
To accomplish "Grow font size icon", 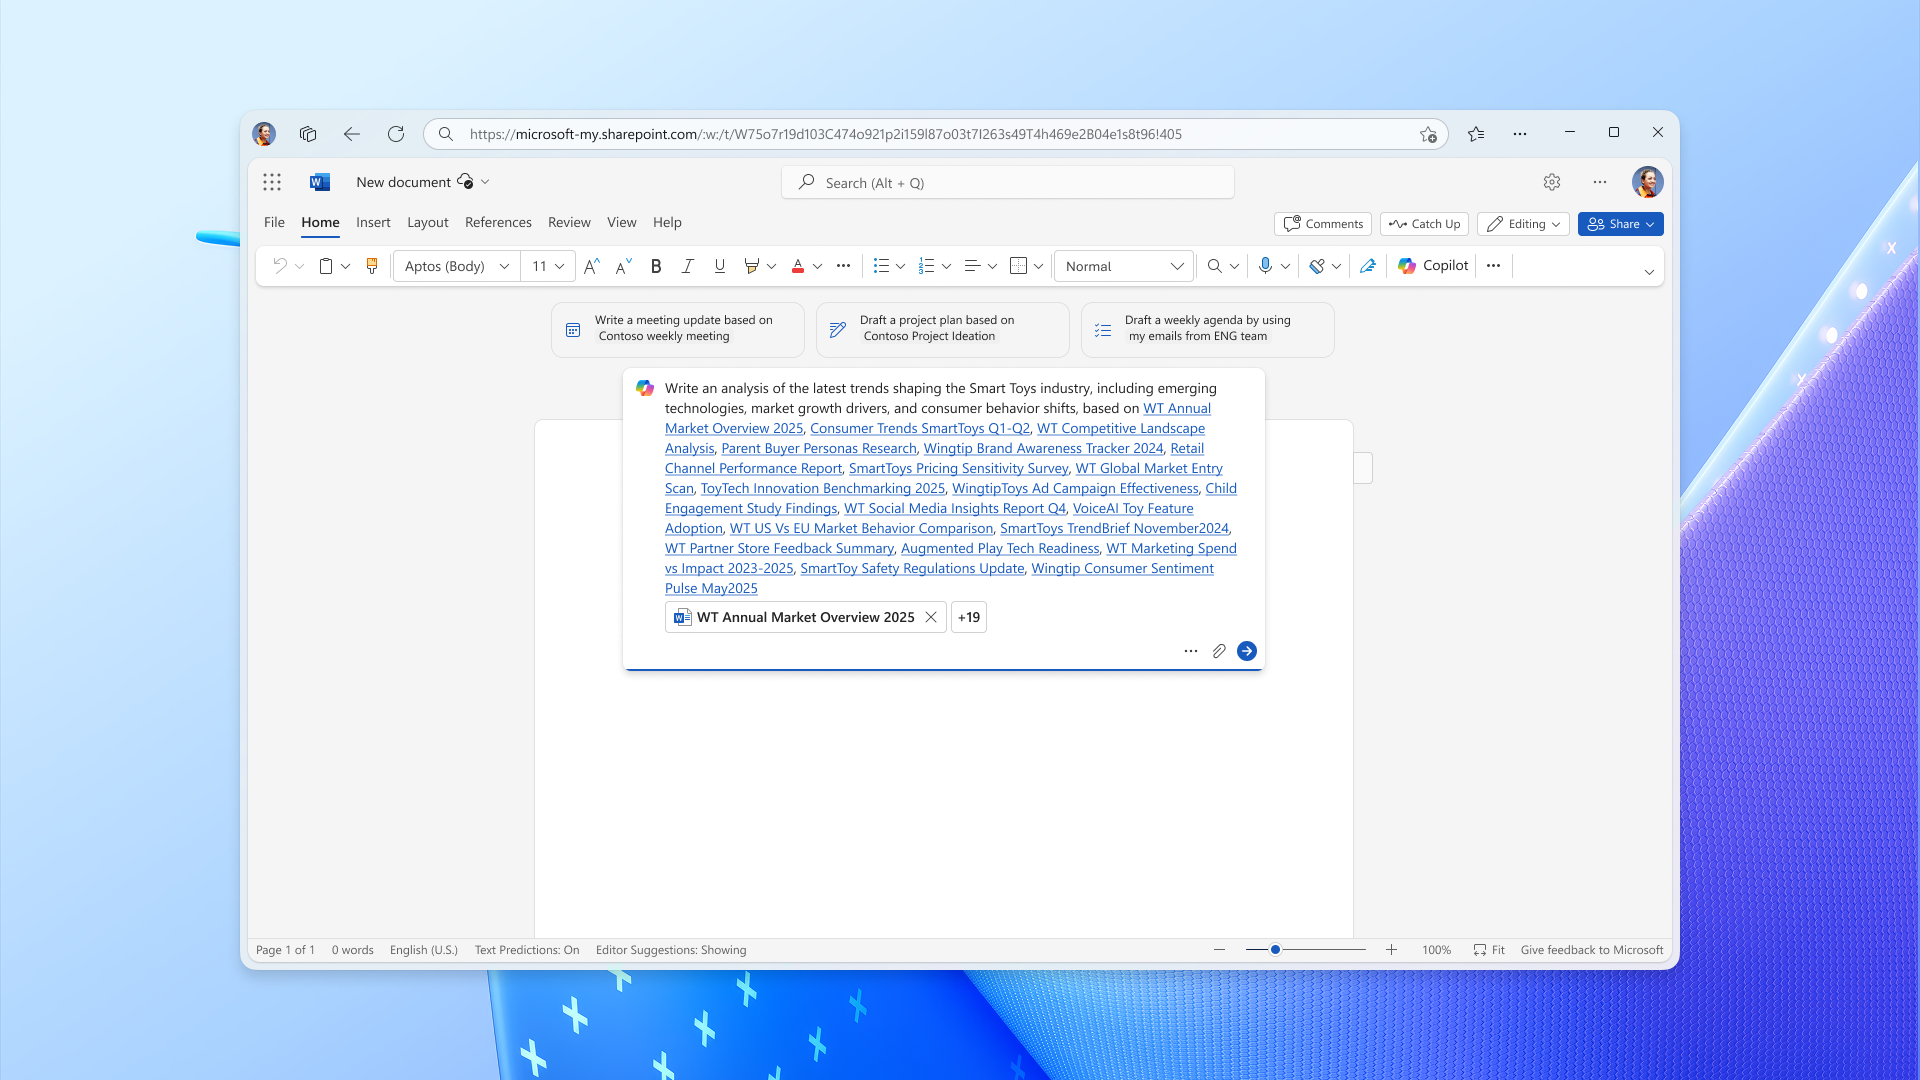I will [x=592, y=266].
